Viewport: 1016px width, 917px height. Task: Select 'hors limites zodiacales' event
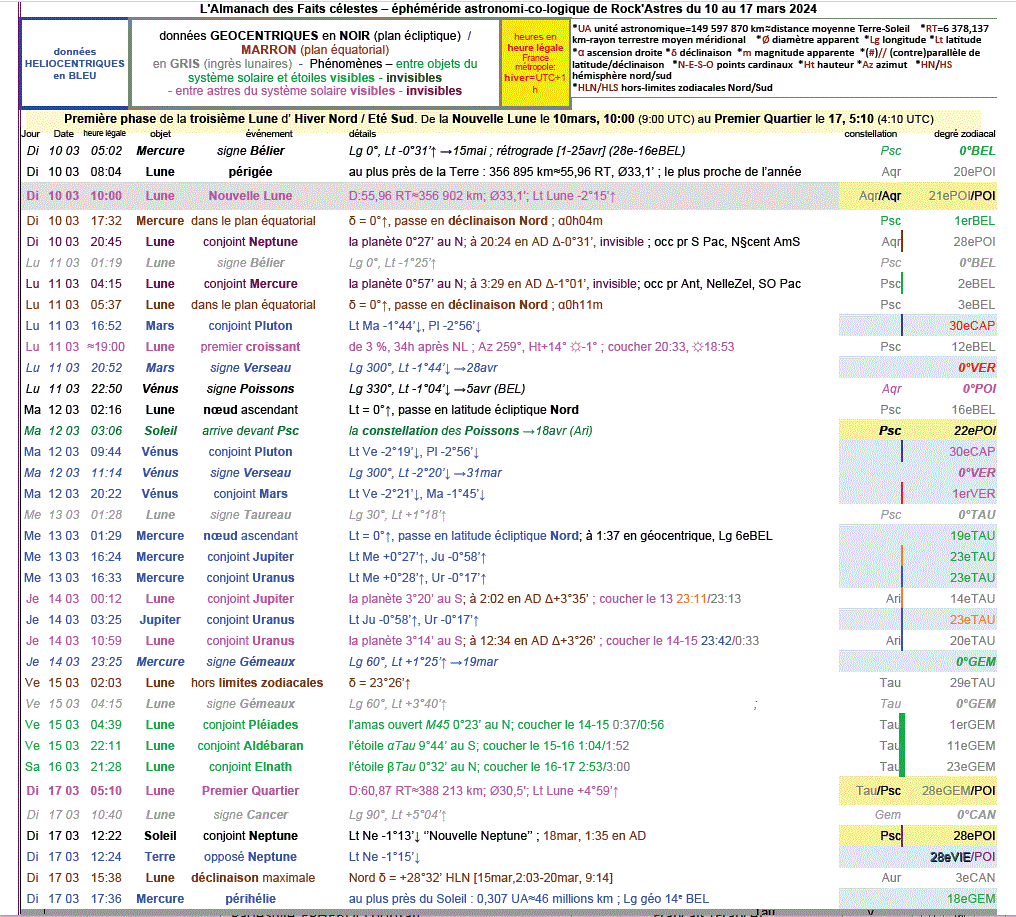pos(257,683)
